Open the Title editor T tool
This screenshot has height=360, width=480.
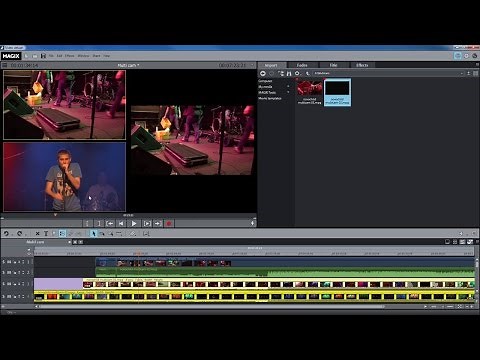46,234
